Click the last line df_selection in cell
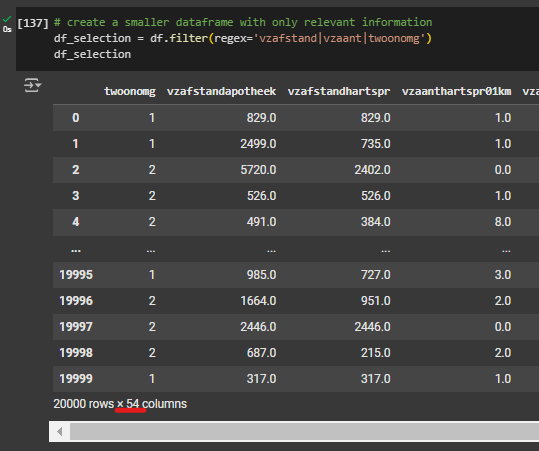Image resolution: width=539 pixels, height=451 pixels. [x=92, y=54]
